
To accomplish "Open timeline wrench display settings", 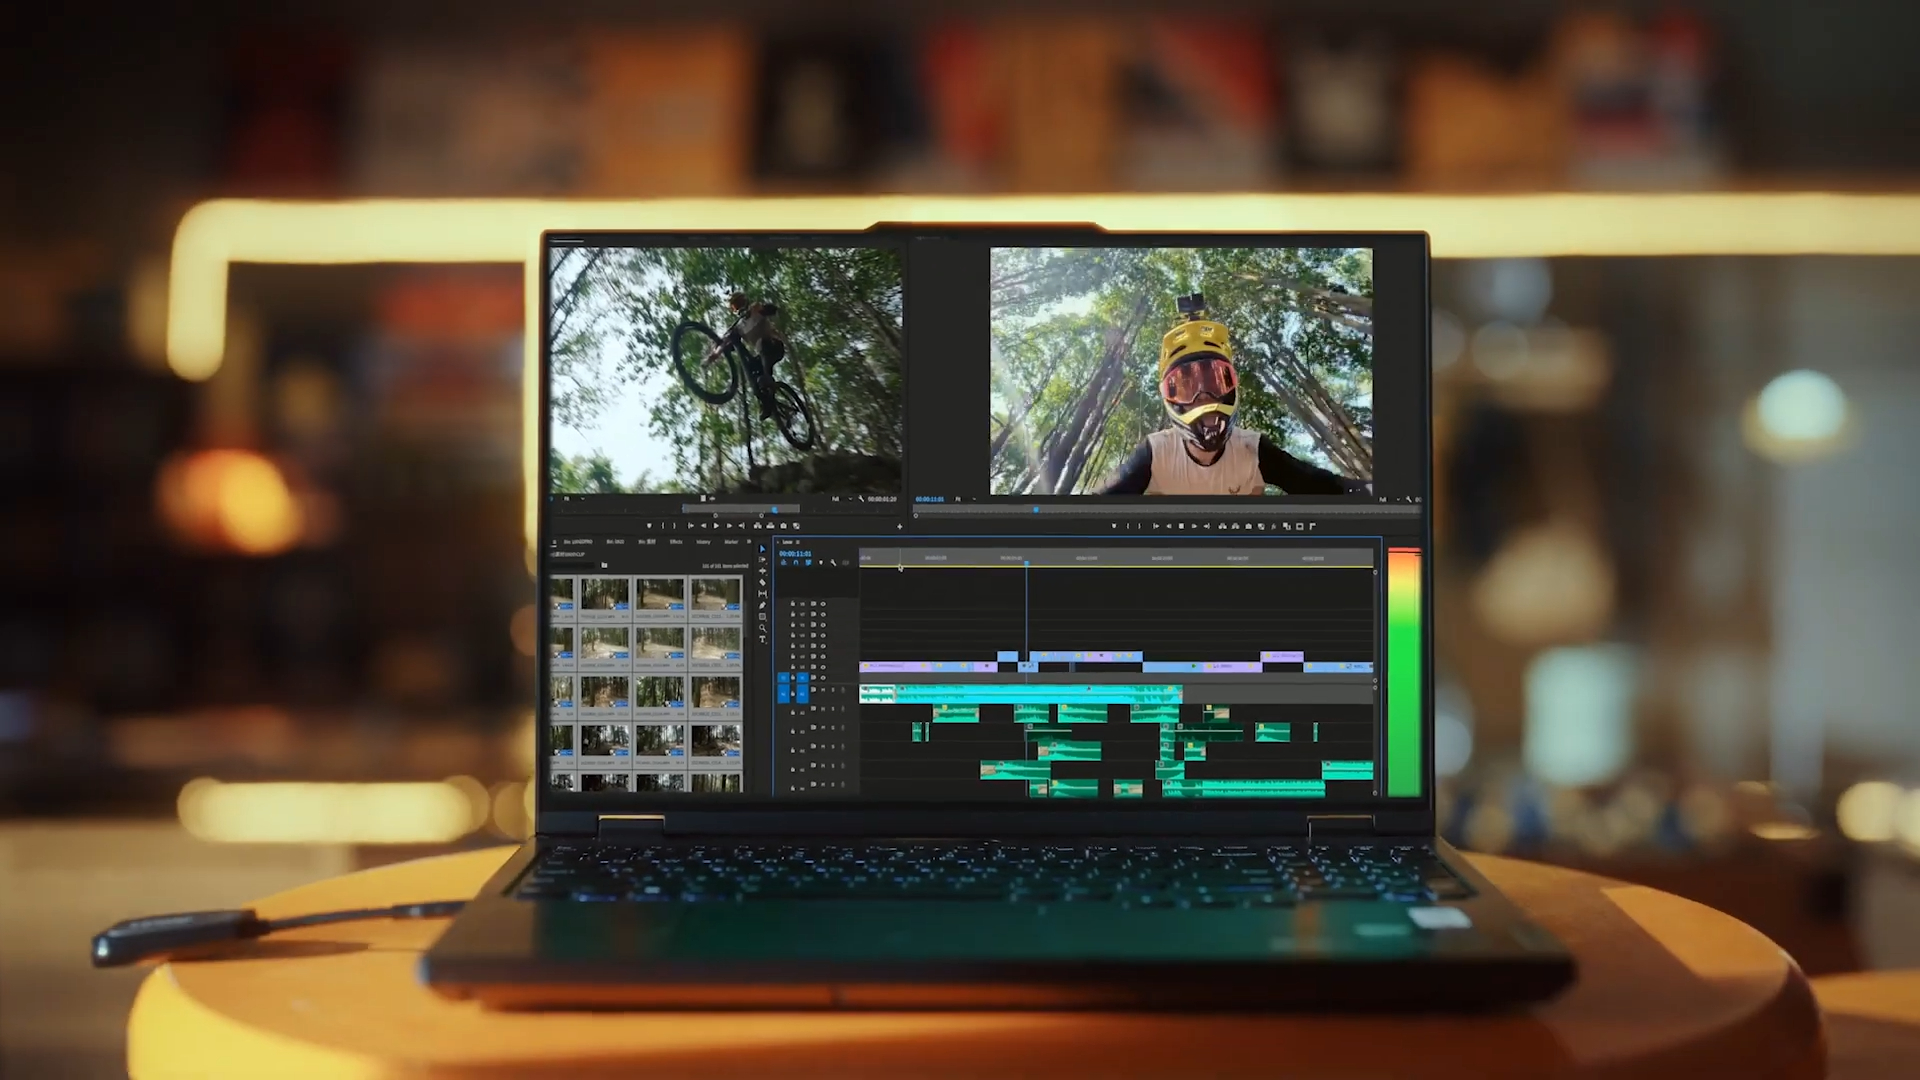I will tap(833, 563).
